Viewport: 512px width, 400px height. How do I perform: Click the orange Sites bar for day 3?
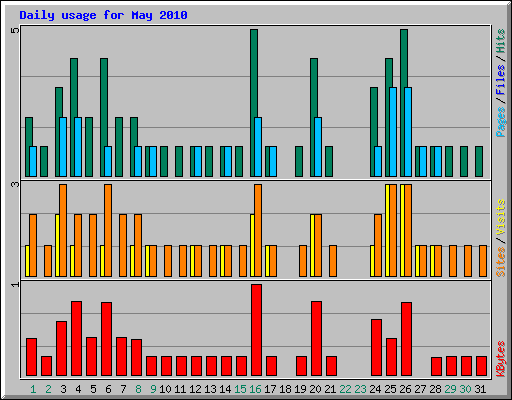(x=63, y=230)
